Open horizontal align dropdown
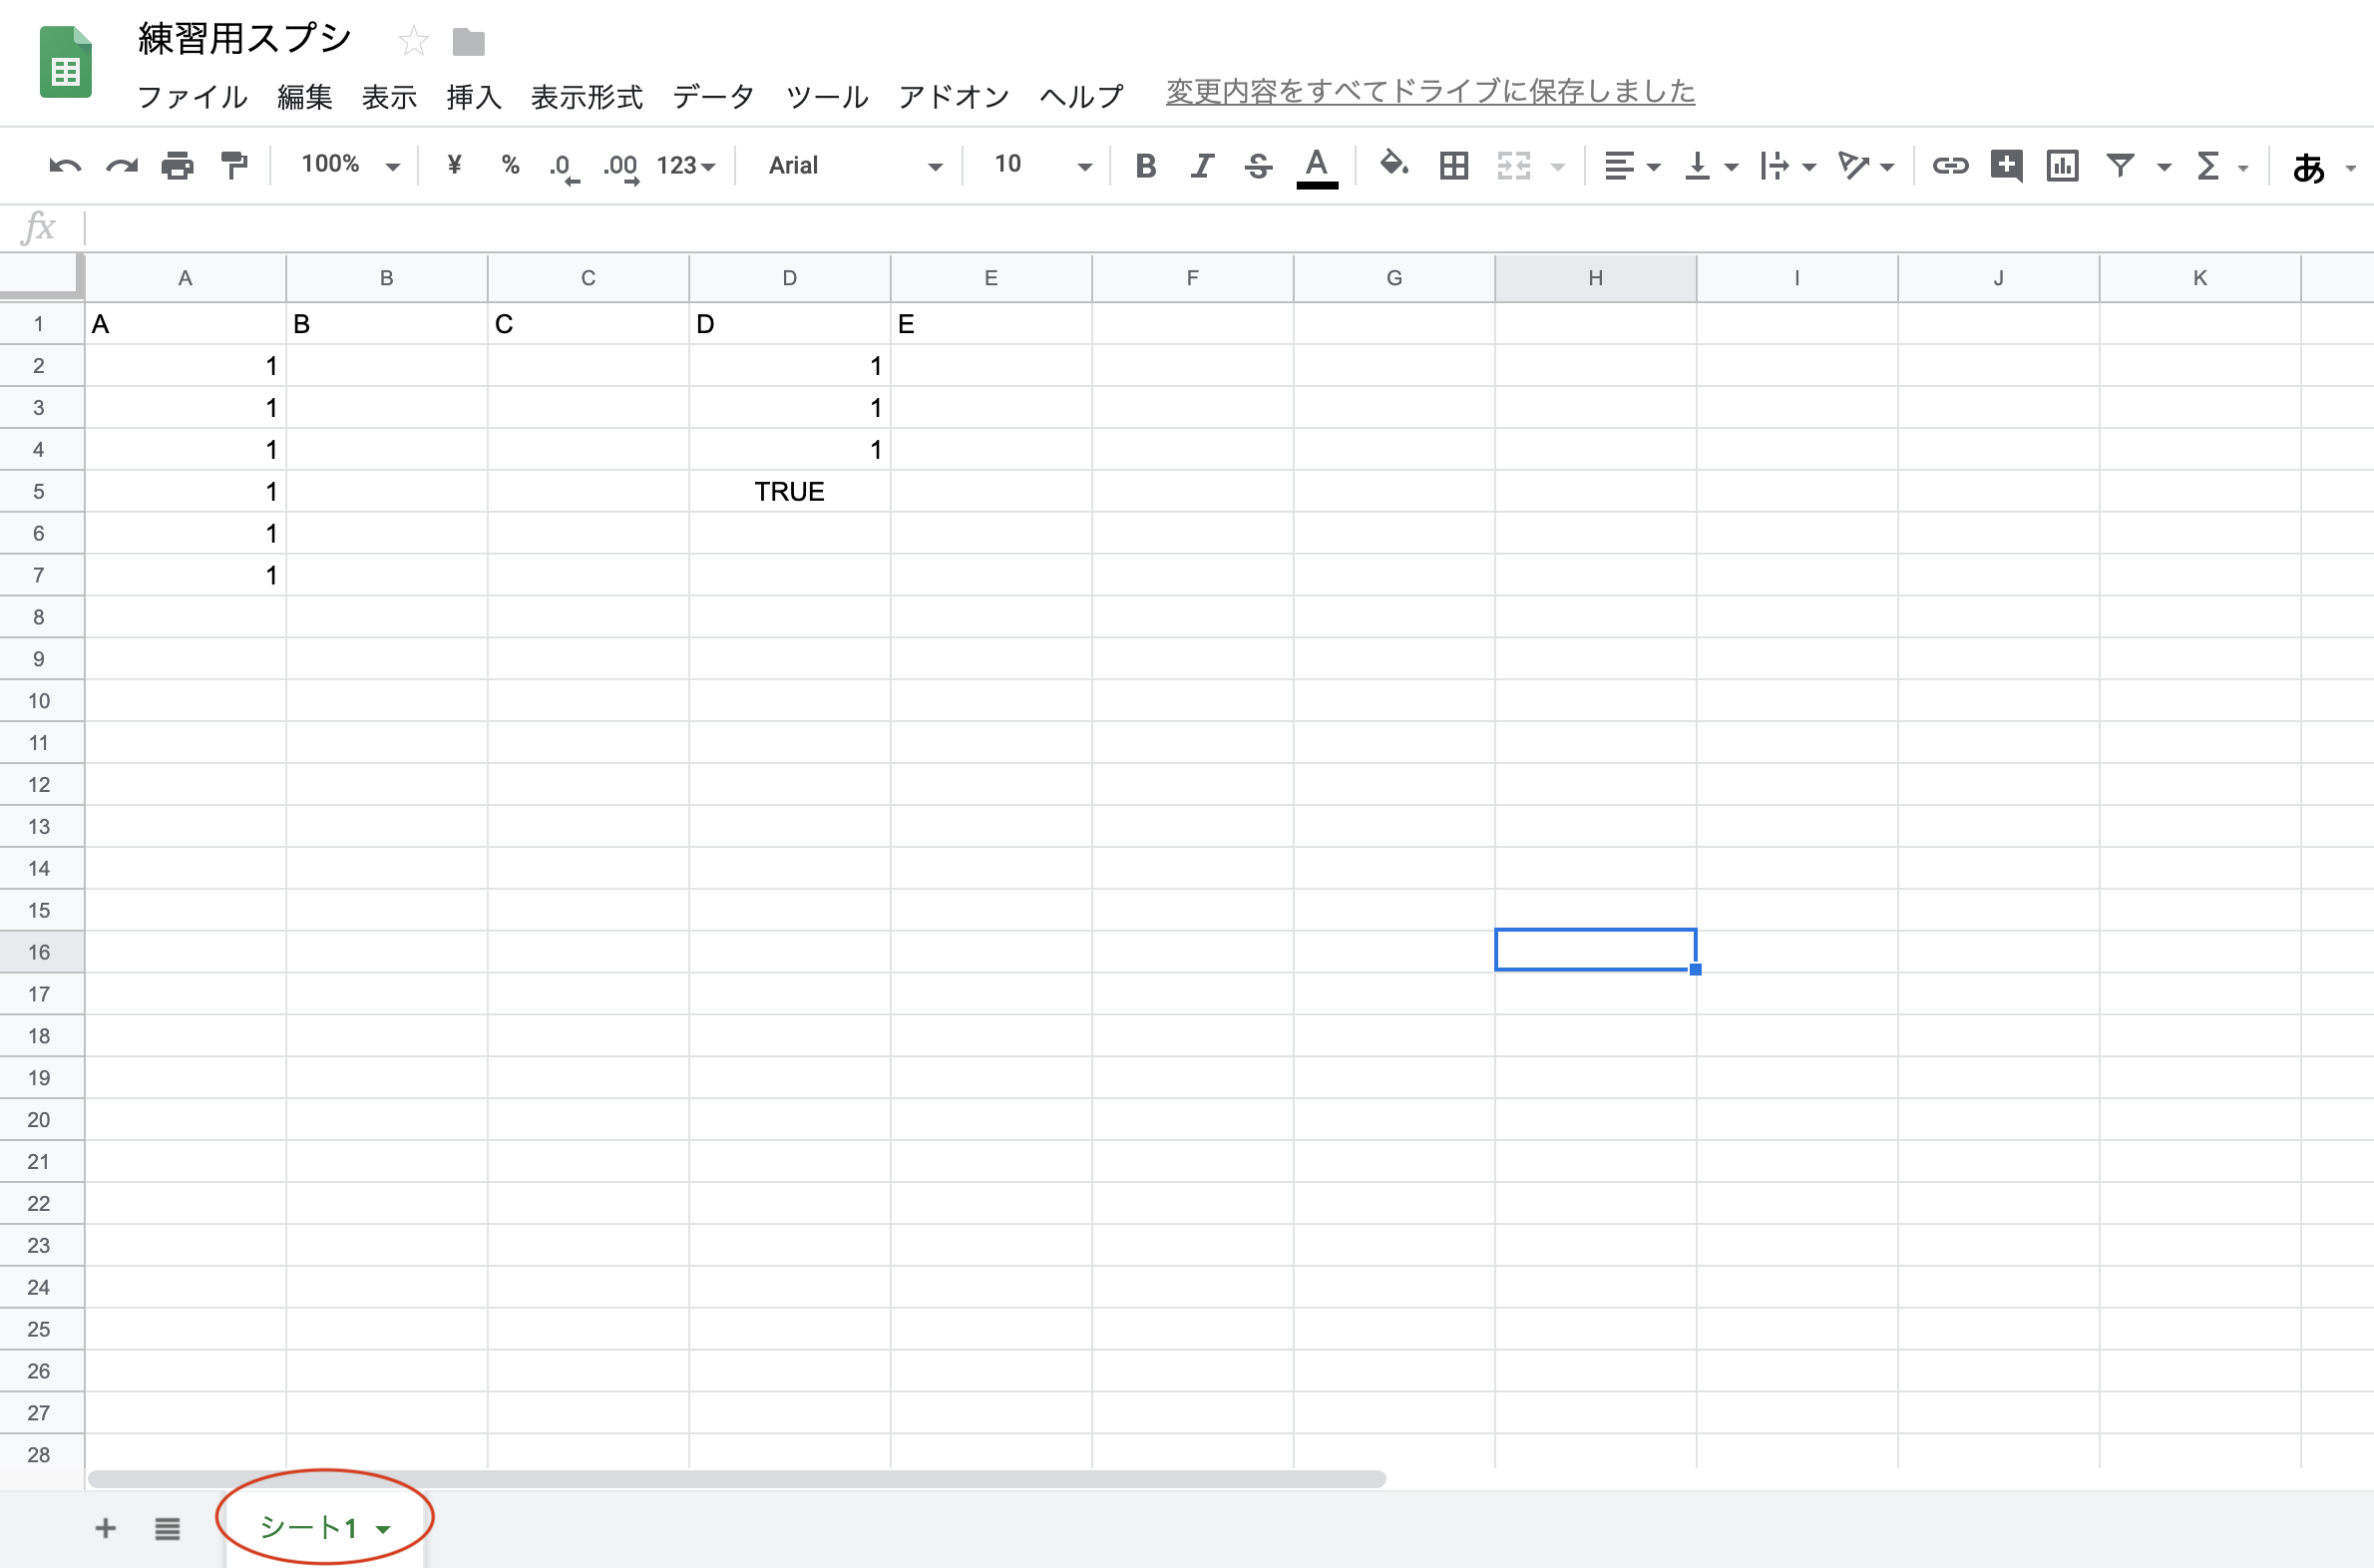The width and height of the screenshot is (2374, 1568). (x=1632, y=166)
